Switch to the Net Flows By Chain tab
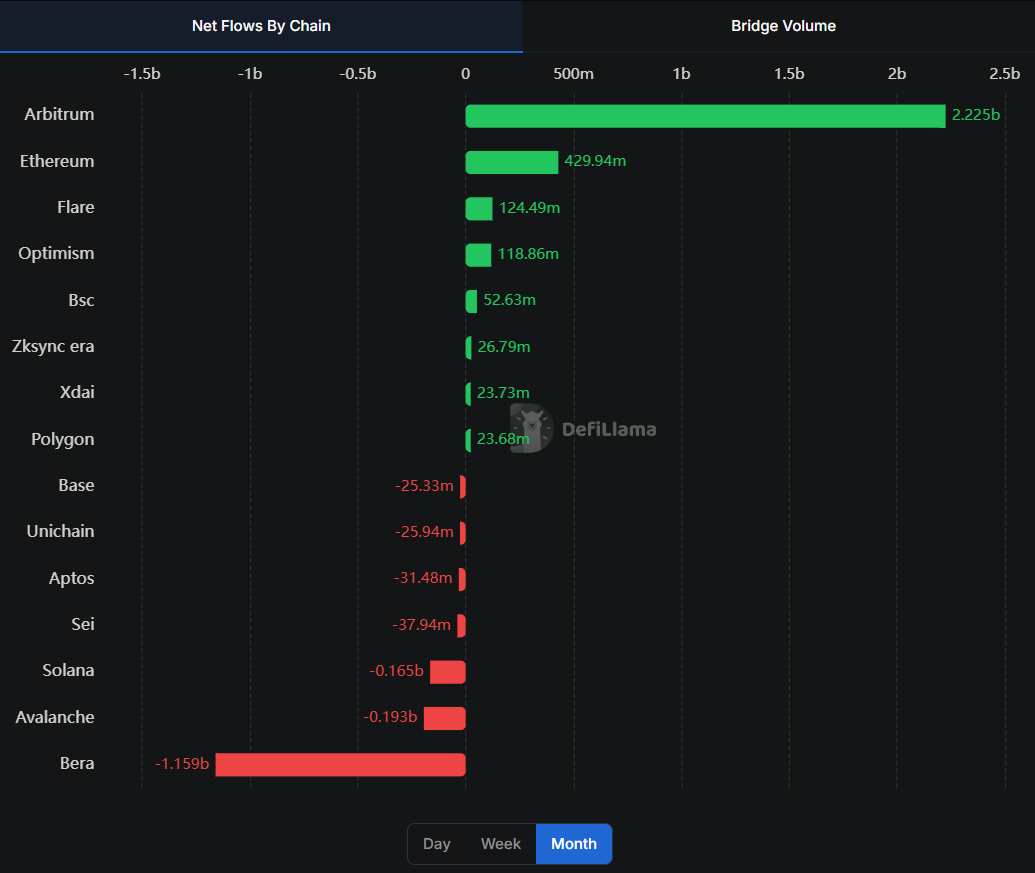 point(261,26)
